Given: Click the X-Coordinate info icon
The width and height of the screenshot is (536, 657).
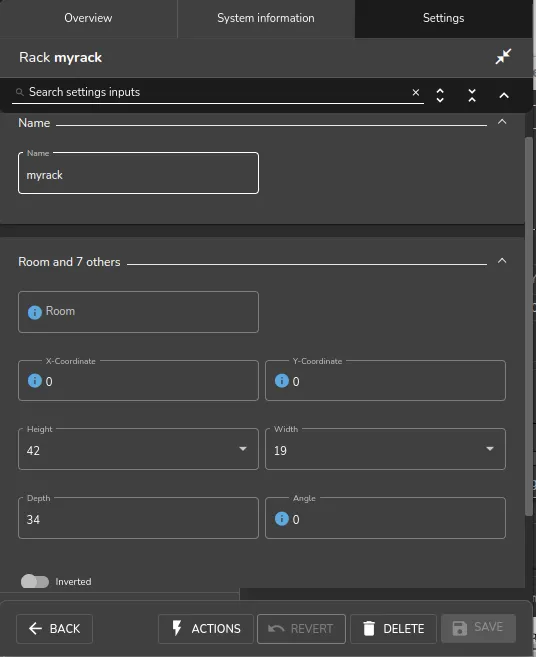Looking at the screenshot, I should pos(35,380).
